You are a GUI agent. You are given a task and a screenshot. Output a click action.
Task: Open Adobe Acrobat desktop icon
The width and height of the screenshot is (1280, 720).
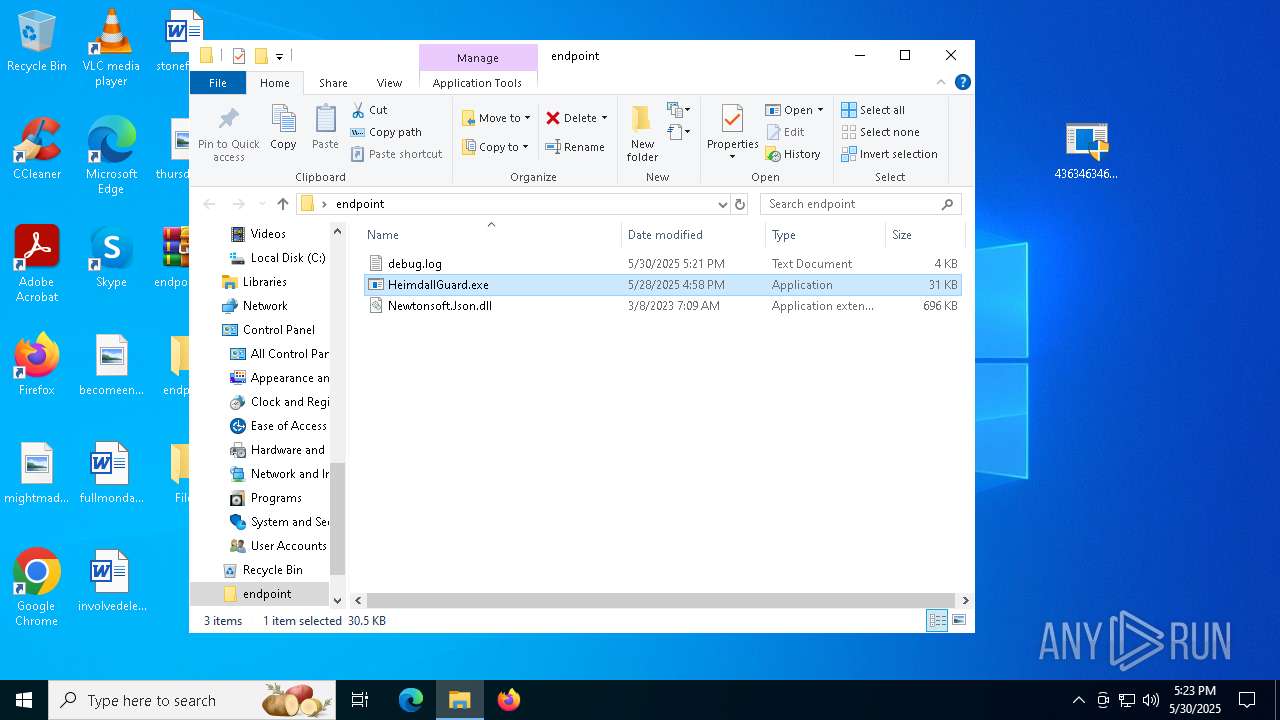click(x=37, y=264)
